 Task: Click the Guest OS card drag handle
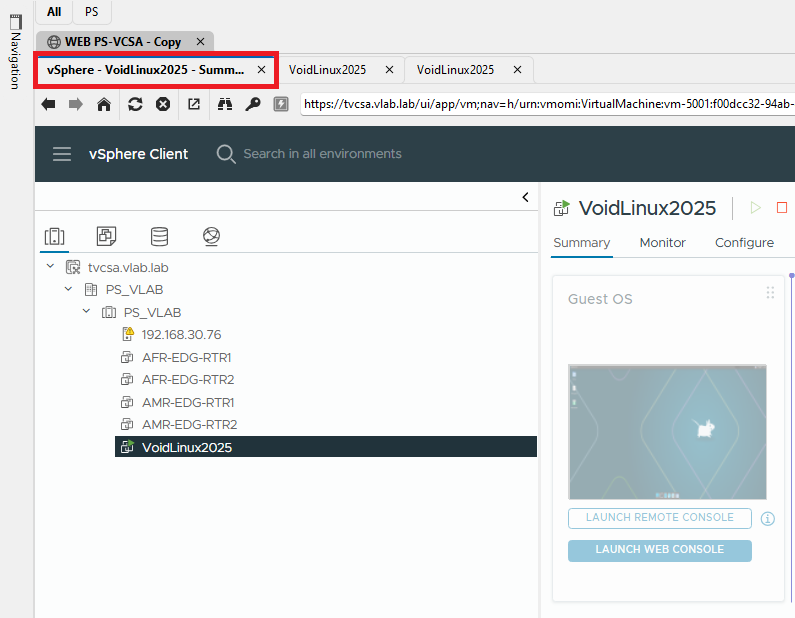[770, 293]
